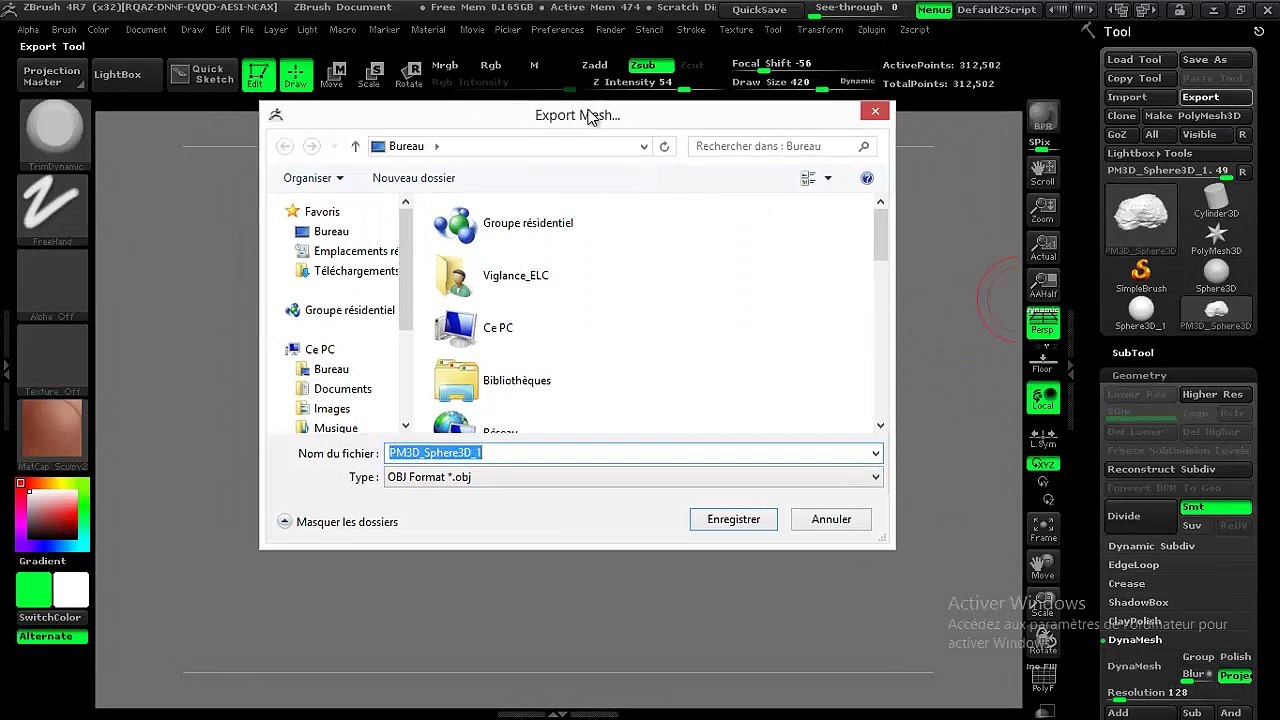
Task: Select the Move transform tool in top shelf
Action: 332,75
